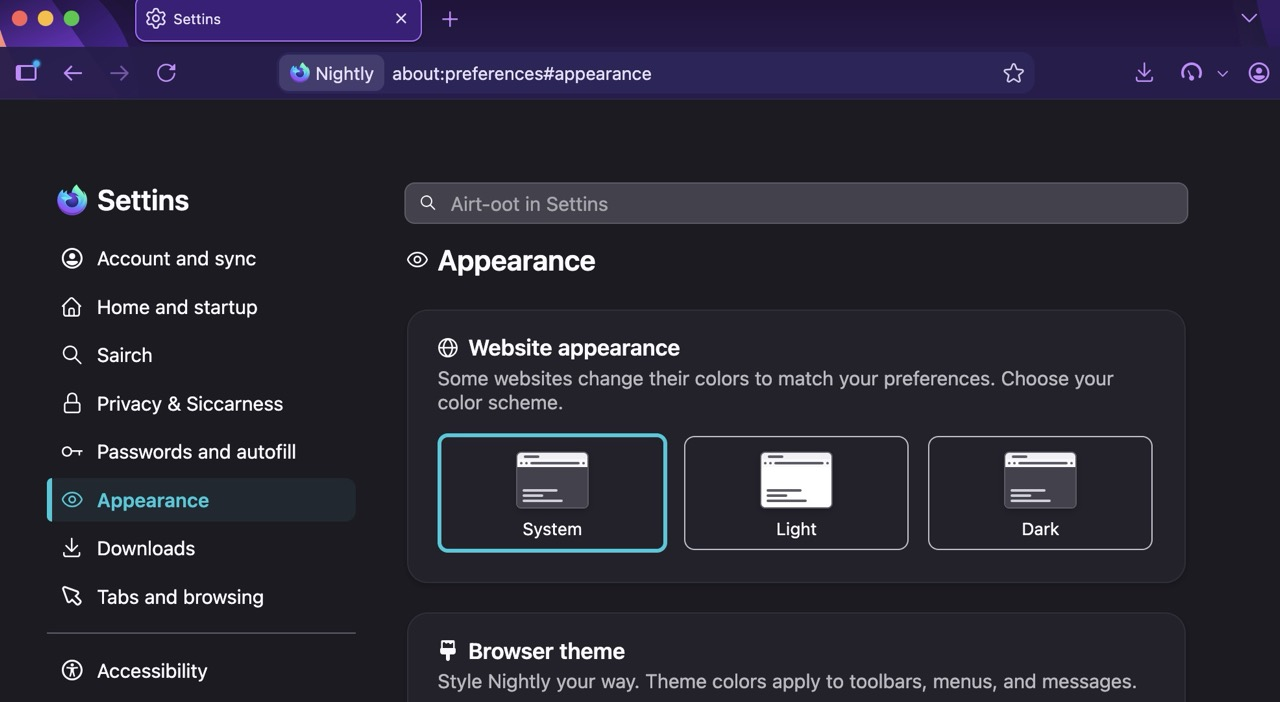Click the house icon beside Home and startup

(x=72, y=307)
